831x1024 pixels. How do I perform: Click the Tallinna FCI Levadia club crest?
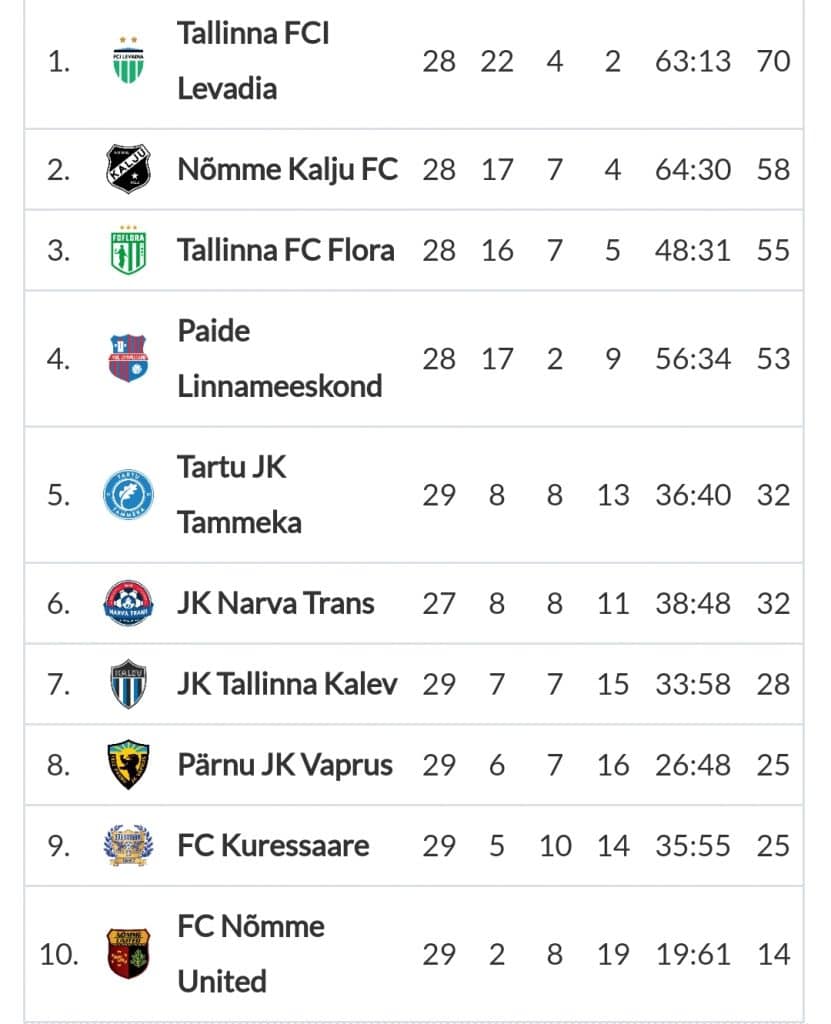128,61
